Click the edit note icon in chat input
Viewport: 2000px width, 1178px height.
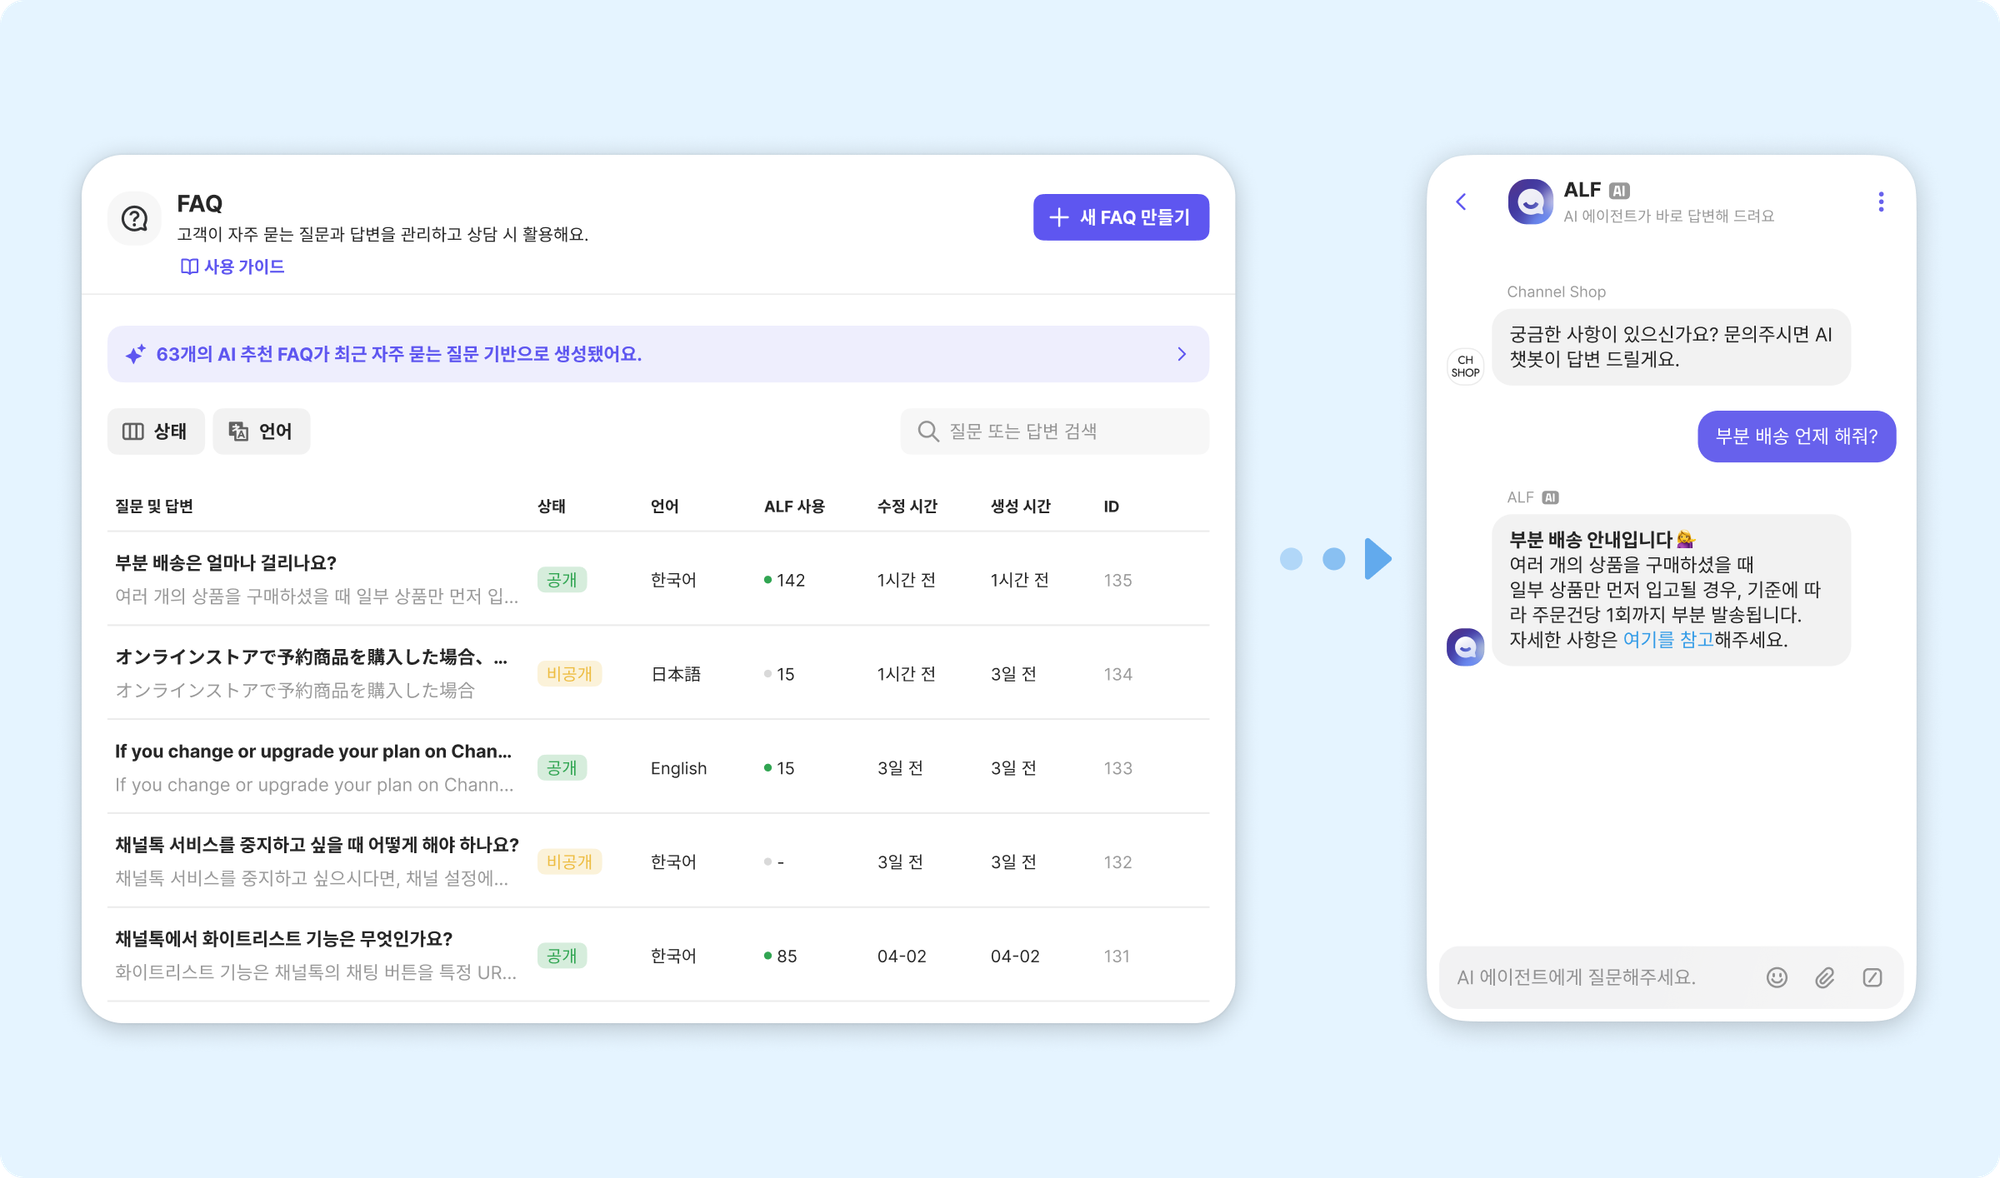click(x=1872, y=977)
